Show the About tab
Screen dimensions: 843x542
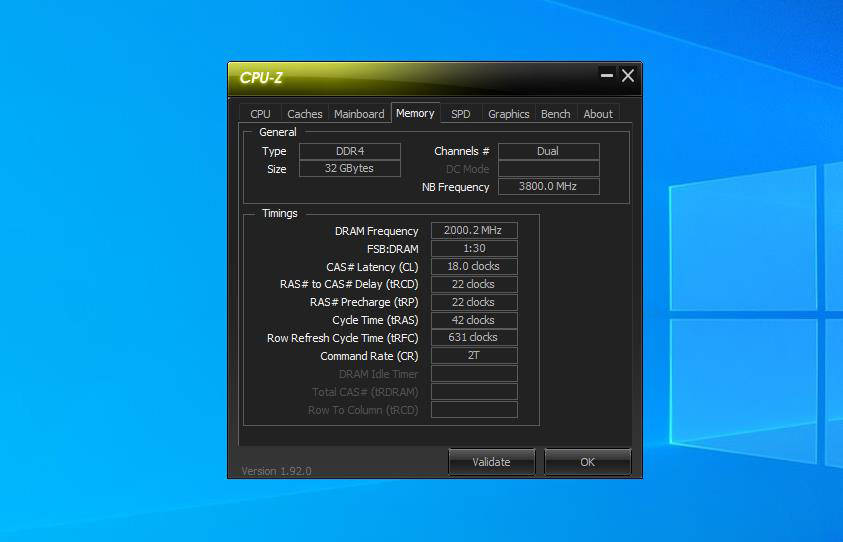click(x=598, y=114)
